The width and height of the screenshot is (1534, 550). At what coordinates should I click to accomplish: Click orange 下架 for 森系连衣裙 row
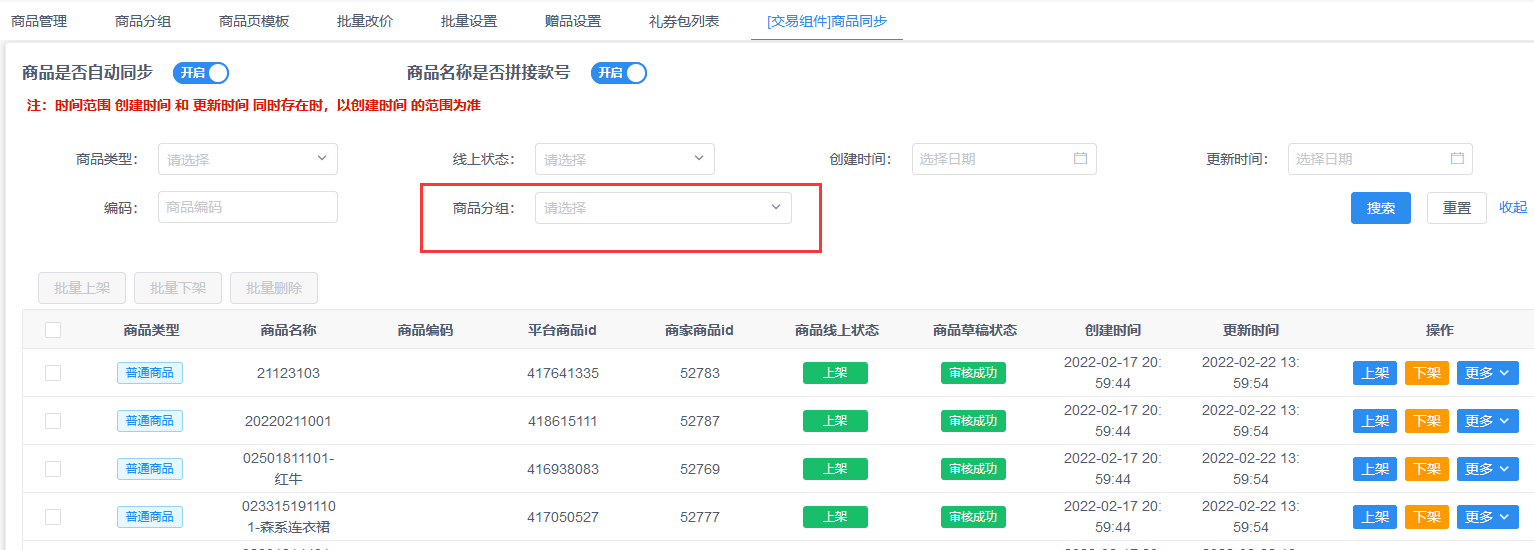tap(1427, 517)
